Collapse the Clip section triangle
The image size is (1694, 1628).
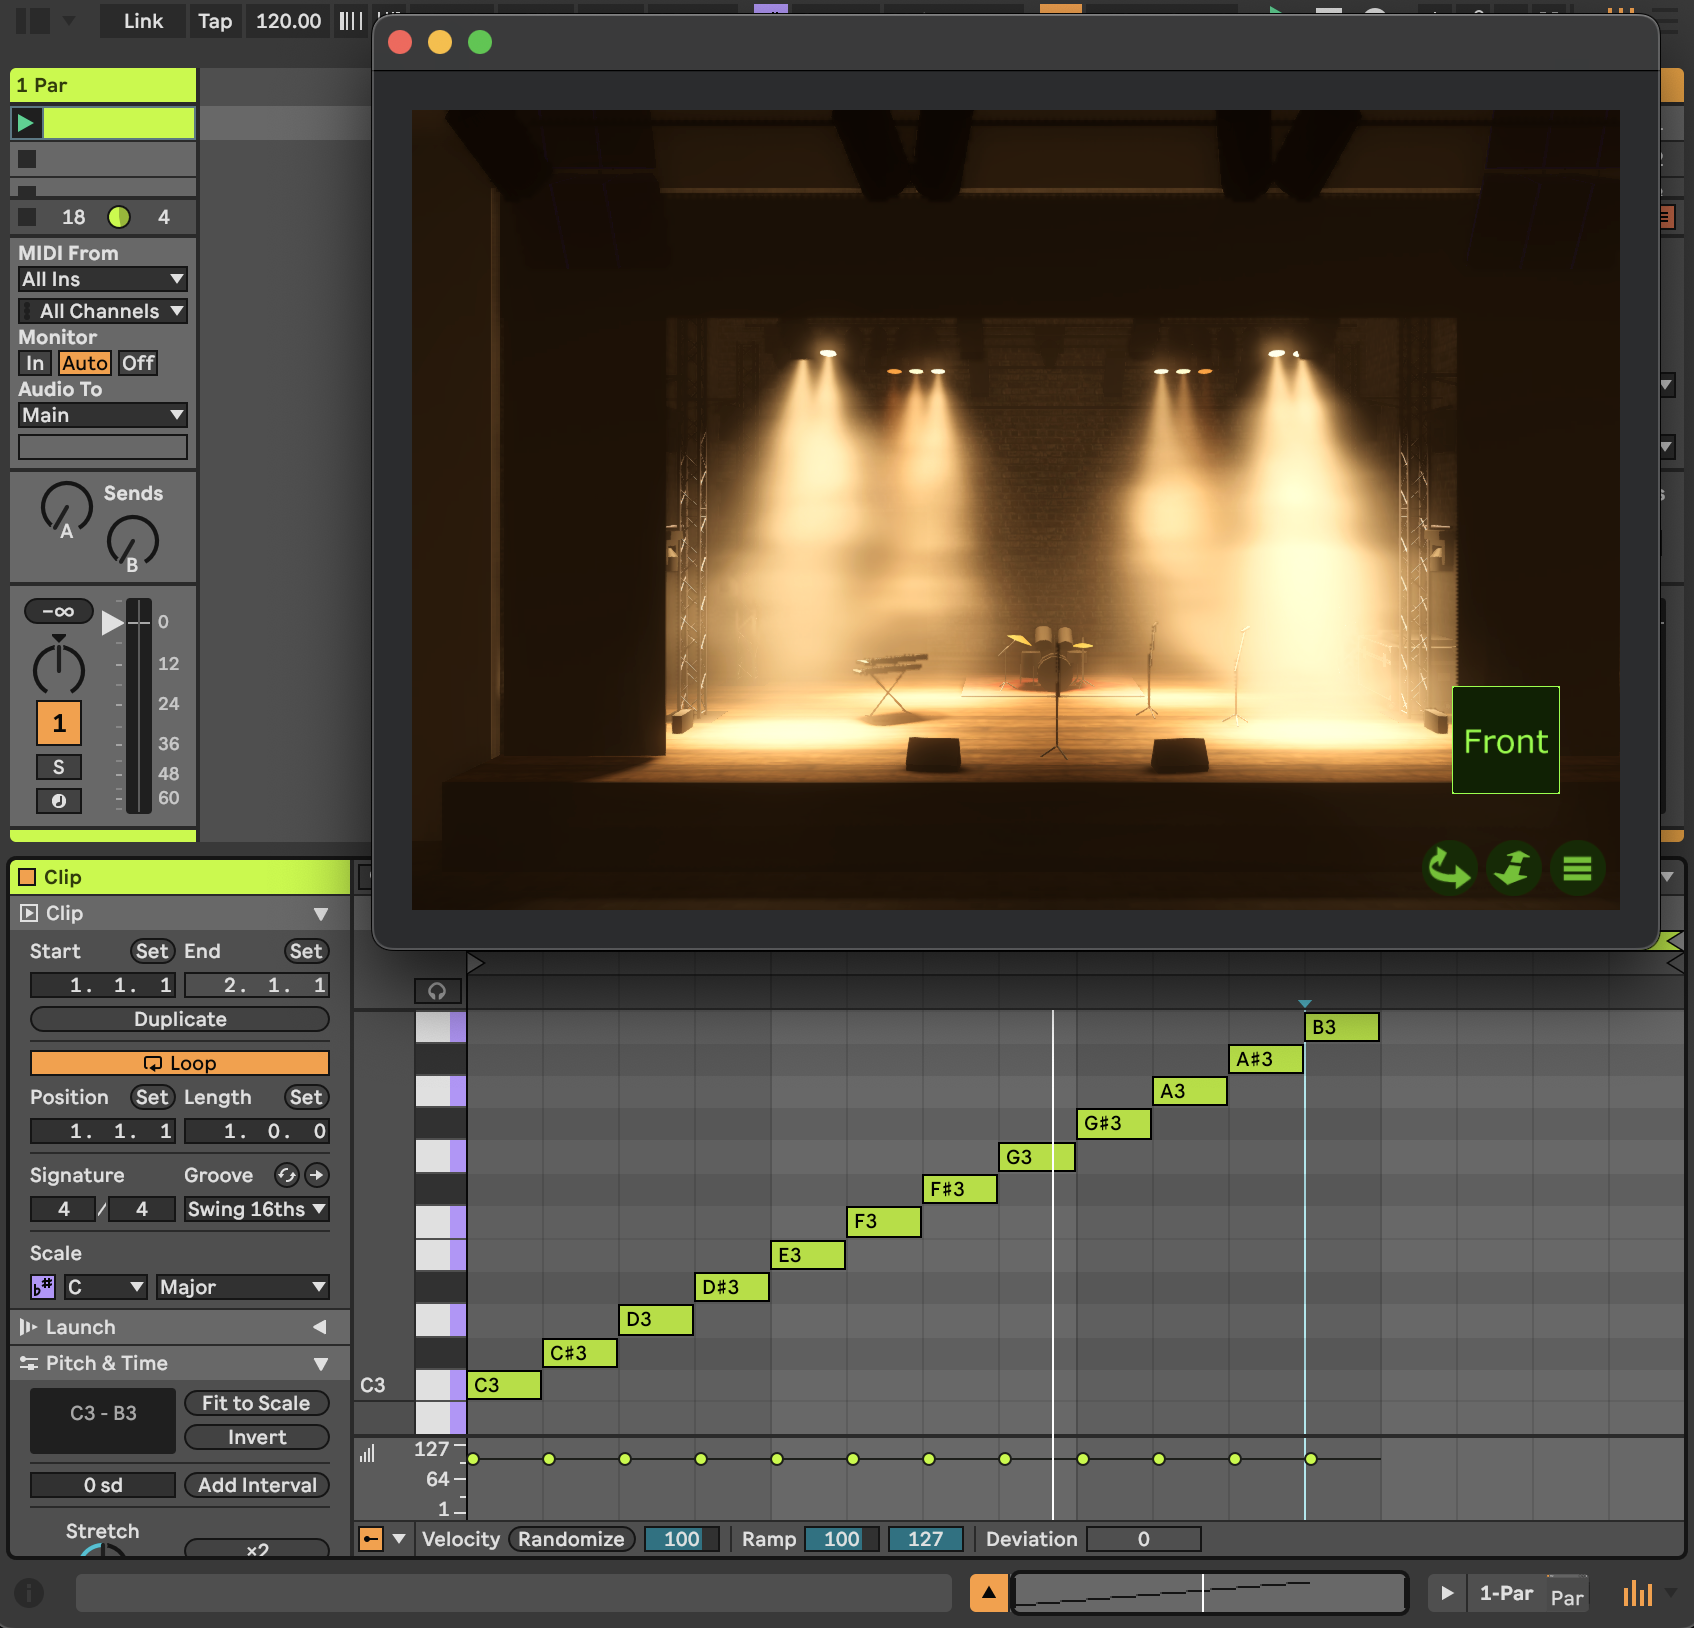(321, 913)
